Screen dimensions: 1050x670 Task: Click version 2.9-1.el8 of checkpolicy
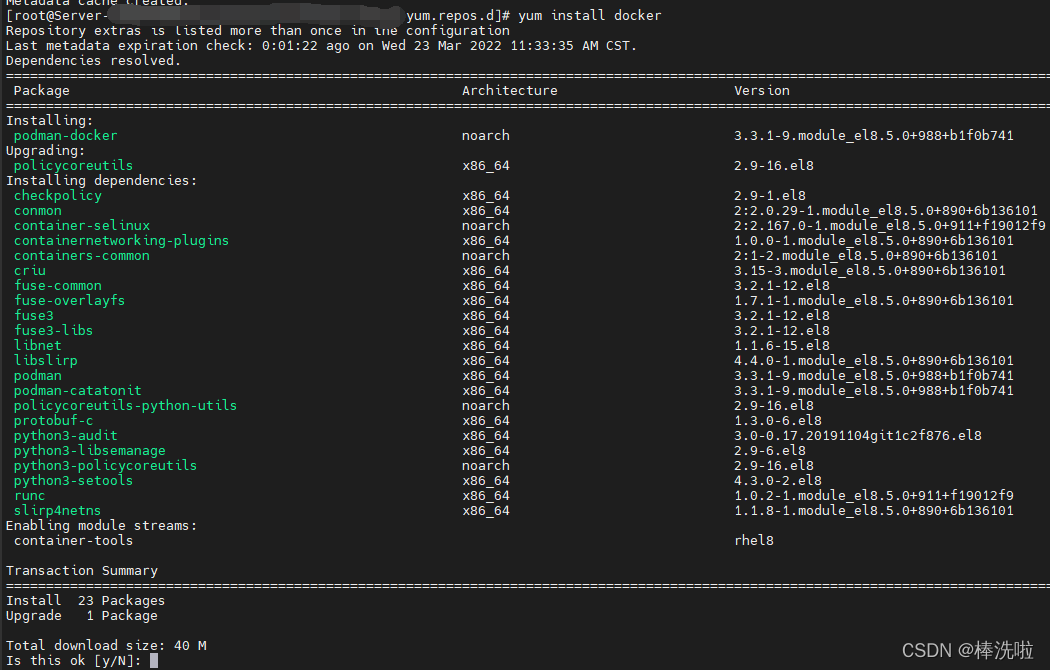(770, 195)
